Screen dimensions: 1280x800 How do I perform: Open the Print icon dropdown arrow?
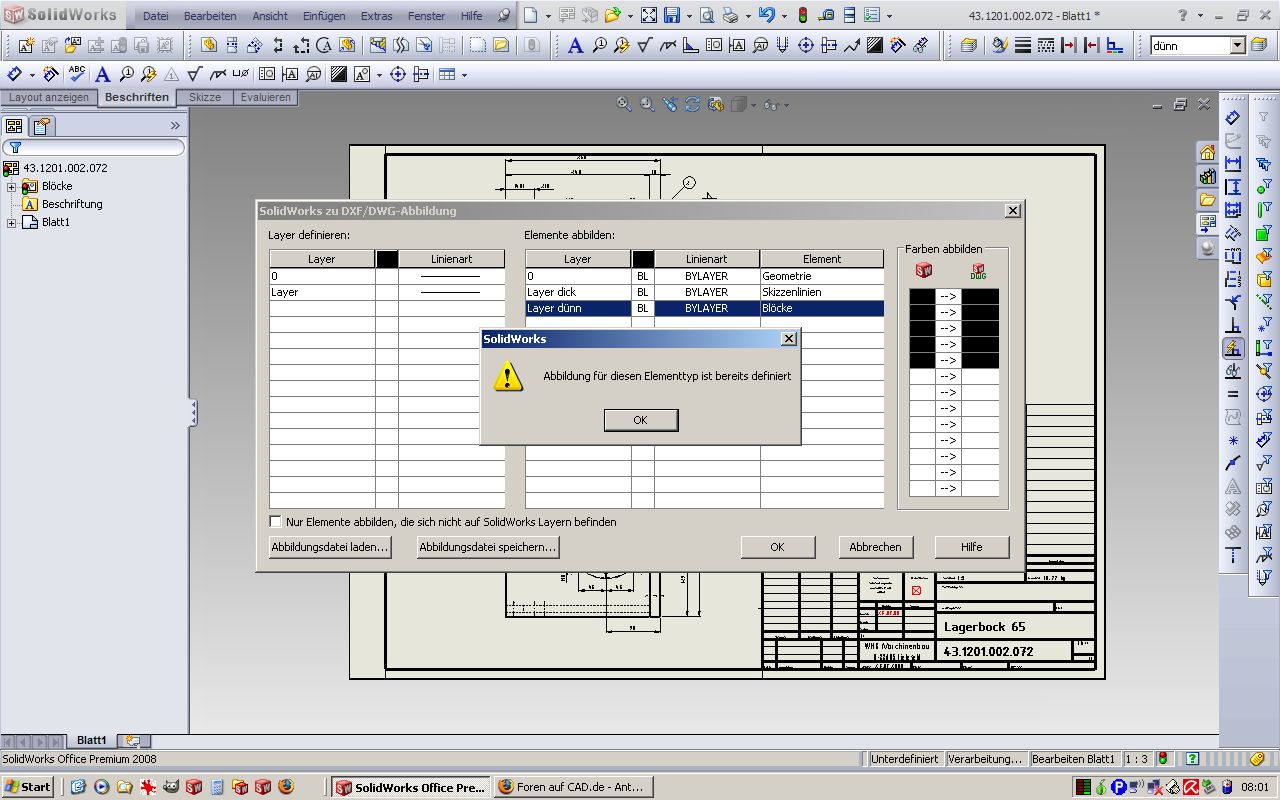pos(747,16)
